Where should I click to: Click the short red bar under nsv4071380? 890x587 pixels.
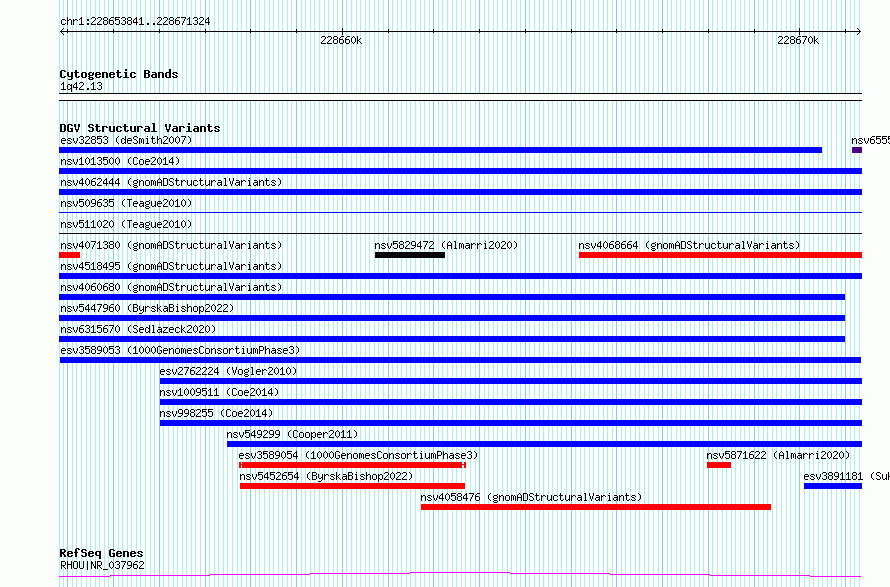coord(69,255)
